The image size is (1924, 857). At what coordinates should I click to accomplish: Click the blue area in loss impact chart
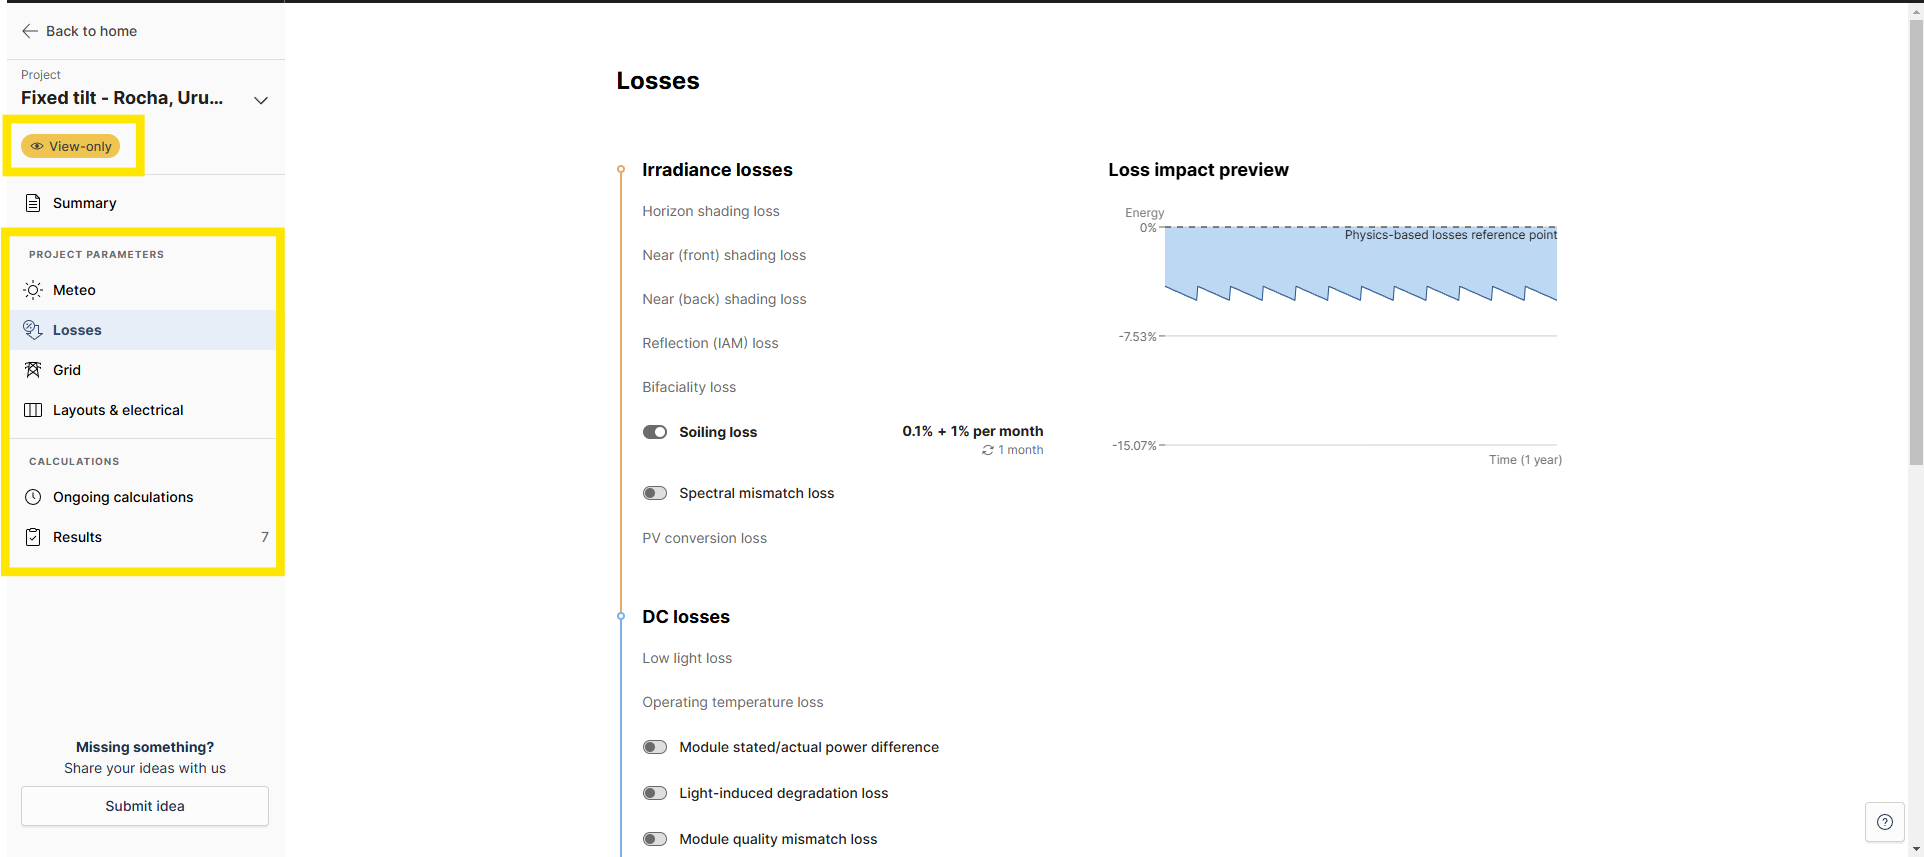pyautogui.click(x=1360, y=262)
